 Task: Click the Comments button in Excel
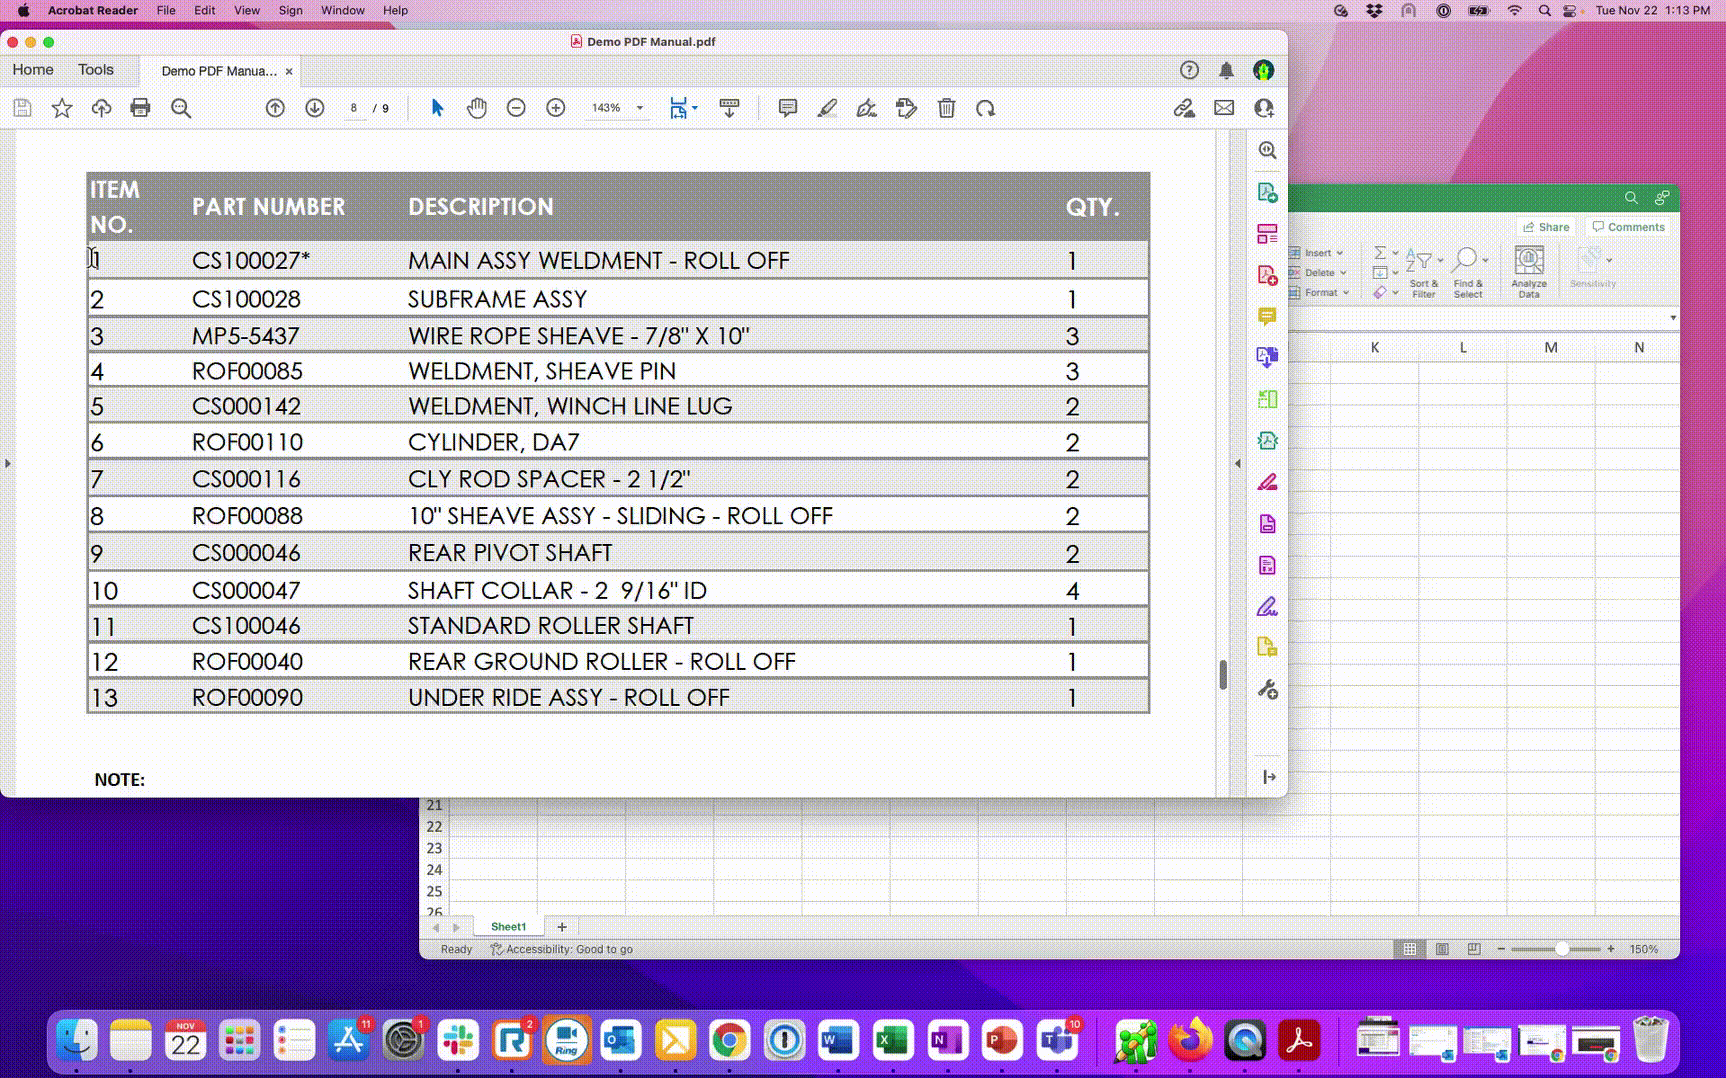(1628, 227)
